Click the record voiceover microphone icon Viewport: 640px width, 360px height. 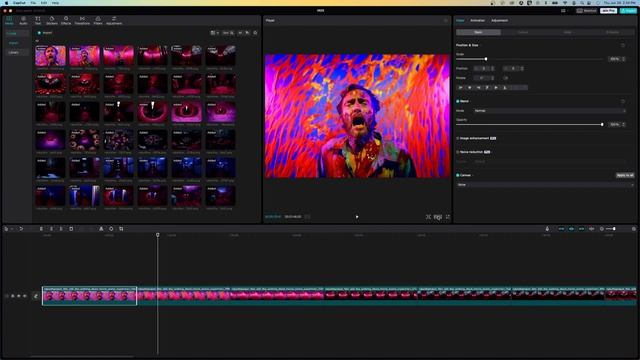point(547,229)
